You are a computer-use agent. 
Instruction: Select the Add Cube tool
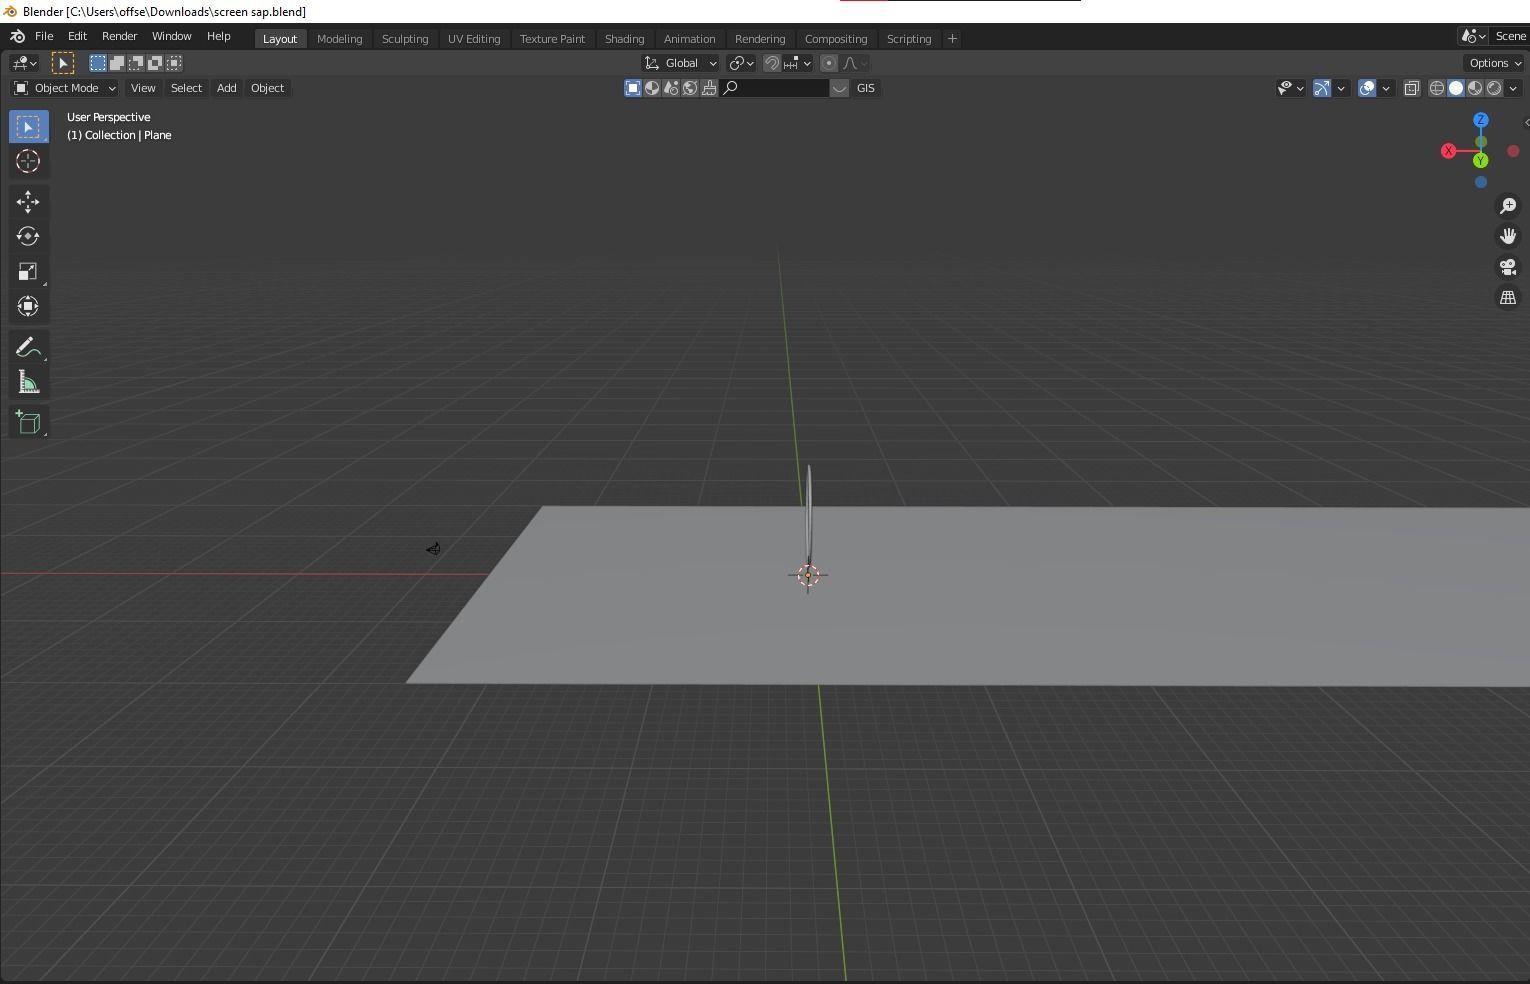tap(28, 422)
